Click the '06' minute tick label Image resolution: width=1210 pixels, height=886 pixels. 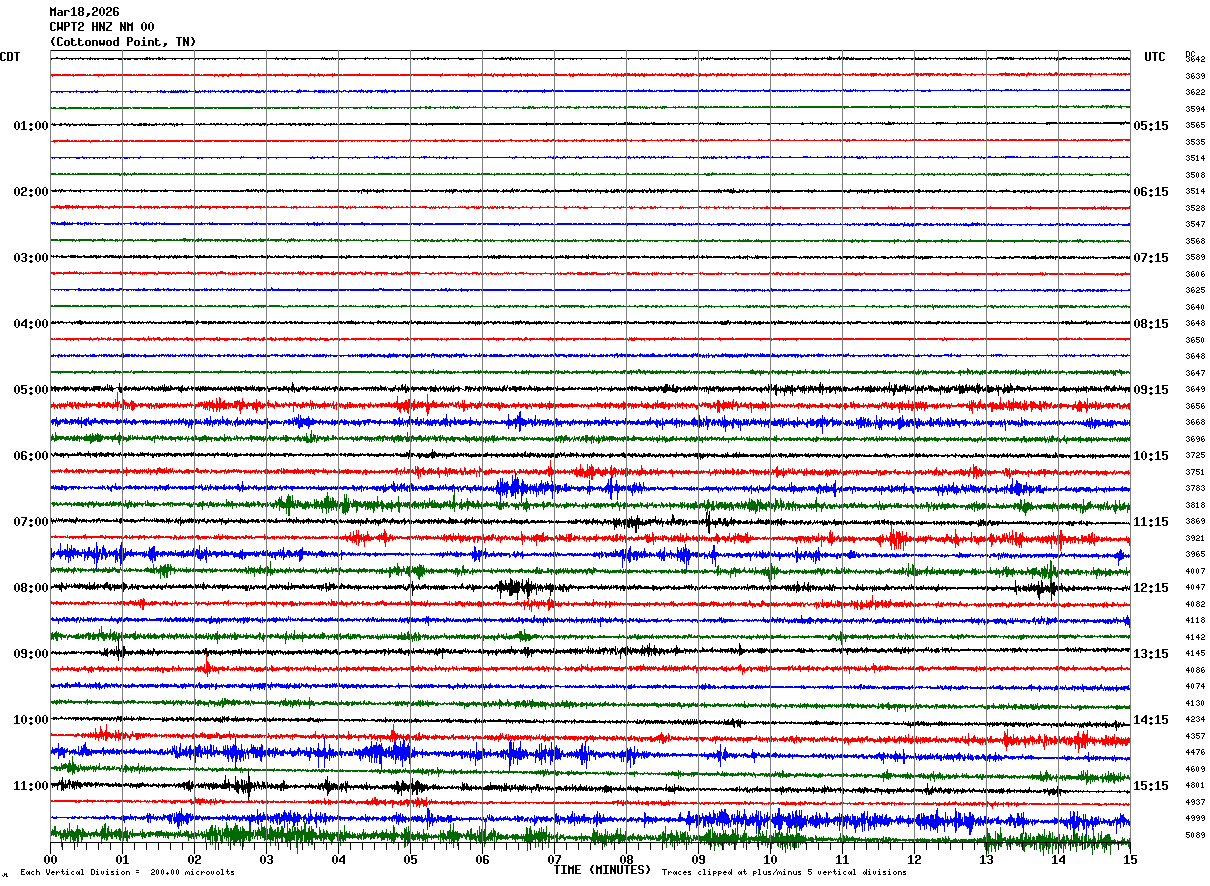click(483, 860)
